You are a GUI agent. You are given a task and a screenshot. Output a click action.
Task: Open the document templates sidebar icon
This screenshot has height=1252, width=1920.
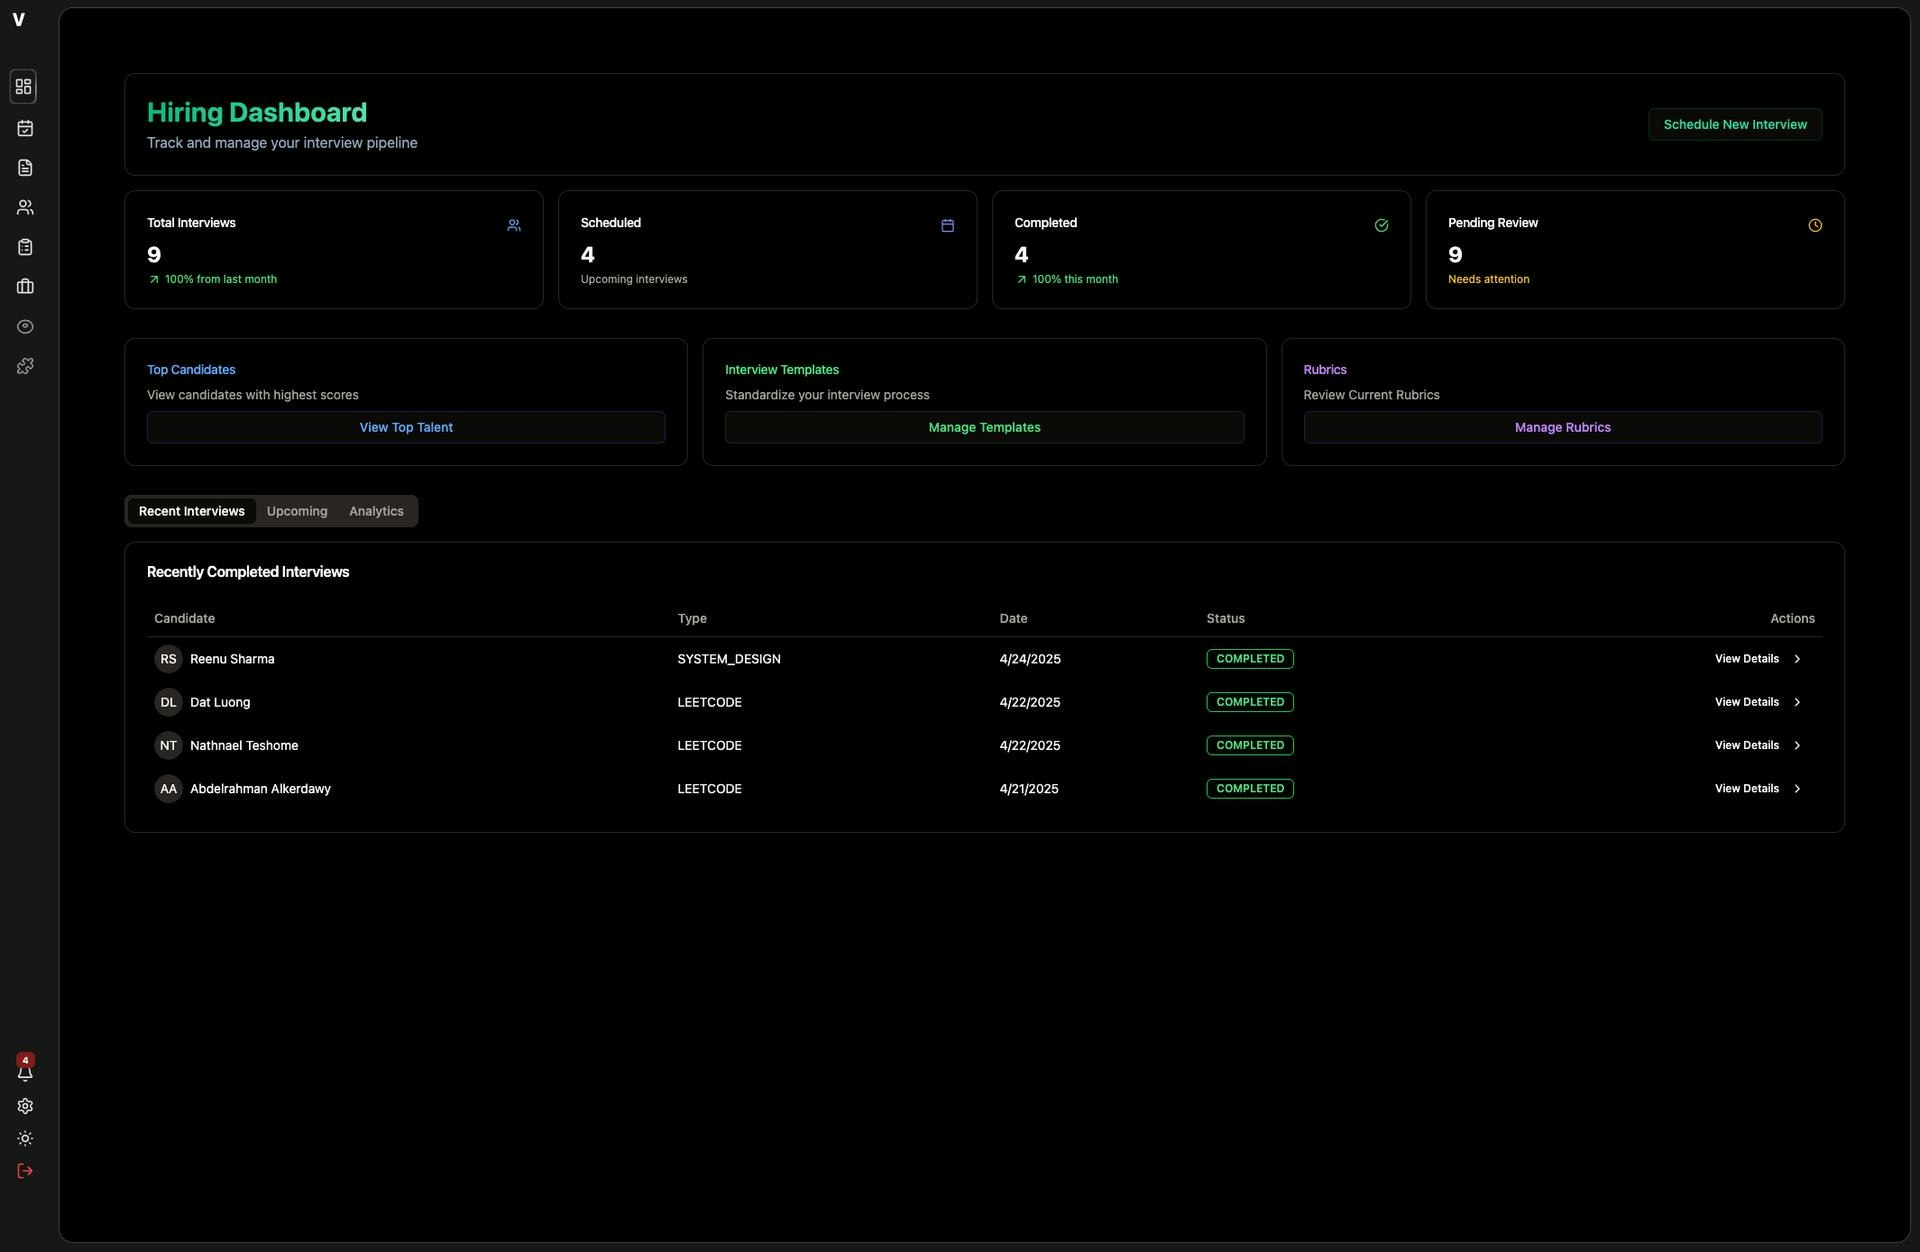pyautogui.click(x=24, y=167)
